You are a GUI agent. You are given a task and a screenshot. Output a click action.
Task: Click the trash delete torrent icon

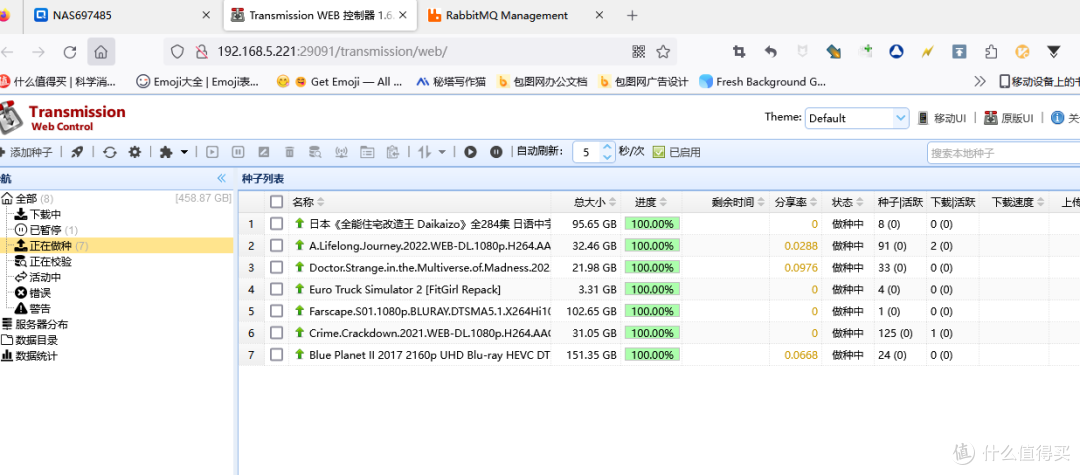[x=289, y=152]
